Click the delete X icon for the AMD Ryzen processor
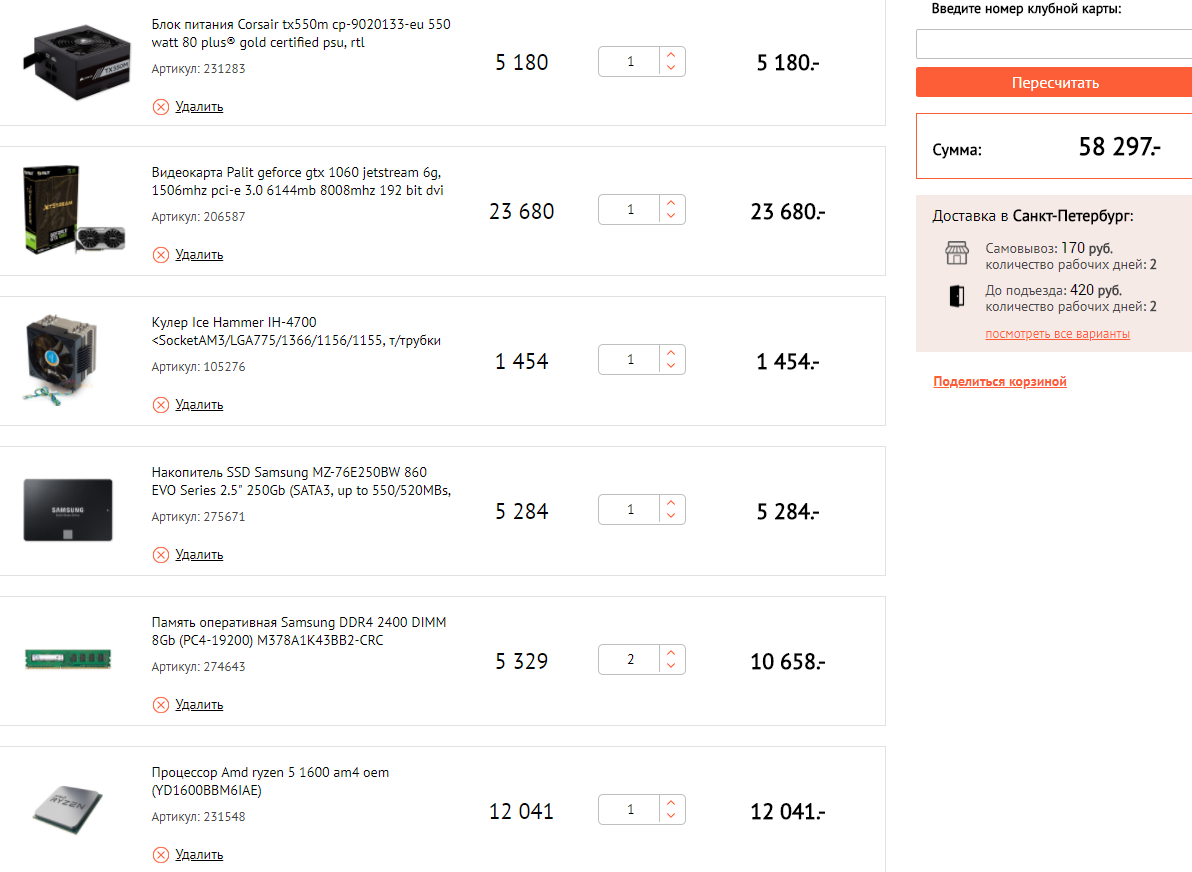The height and width of the screenshot is (872, 1192). [x=160, y=855]
